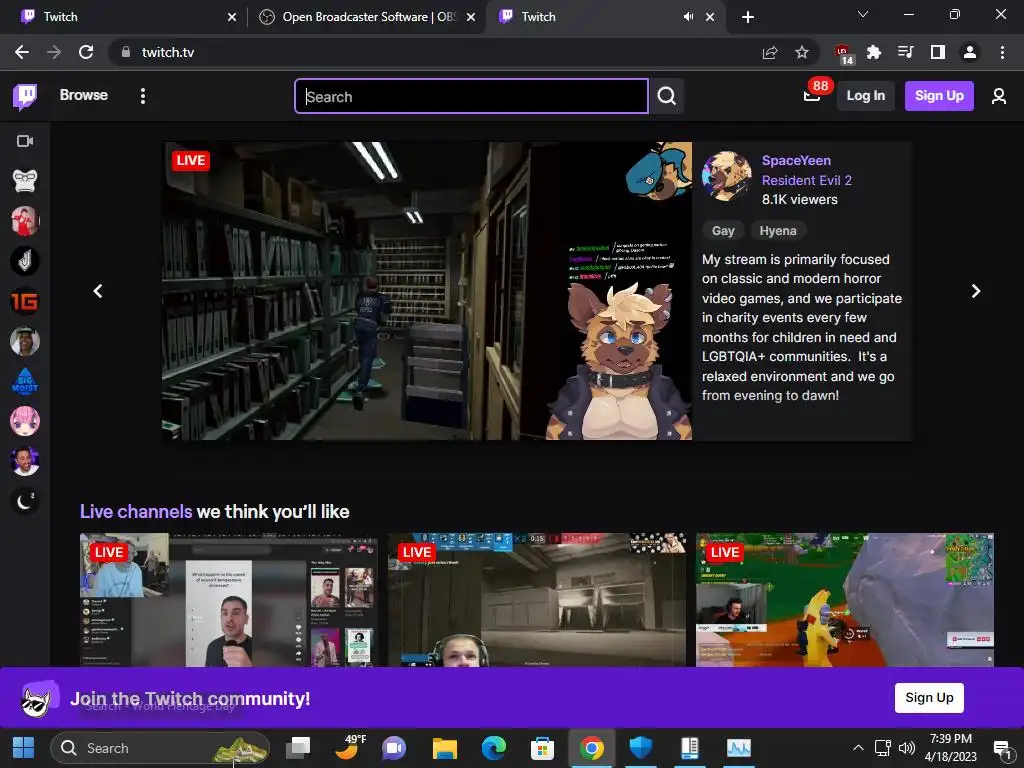The height and width of the screenshot is (768, 1024).
Task: Open the Resident Evil 2 category link
Action: click(x=807, y=180)
